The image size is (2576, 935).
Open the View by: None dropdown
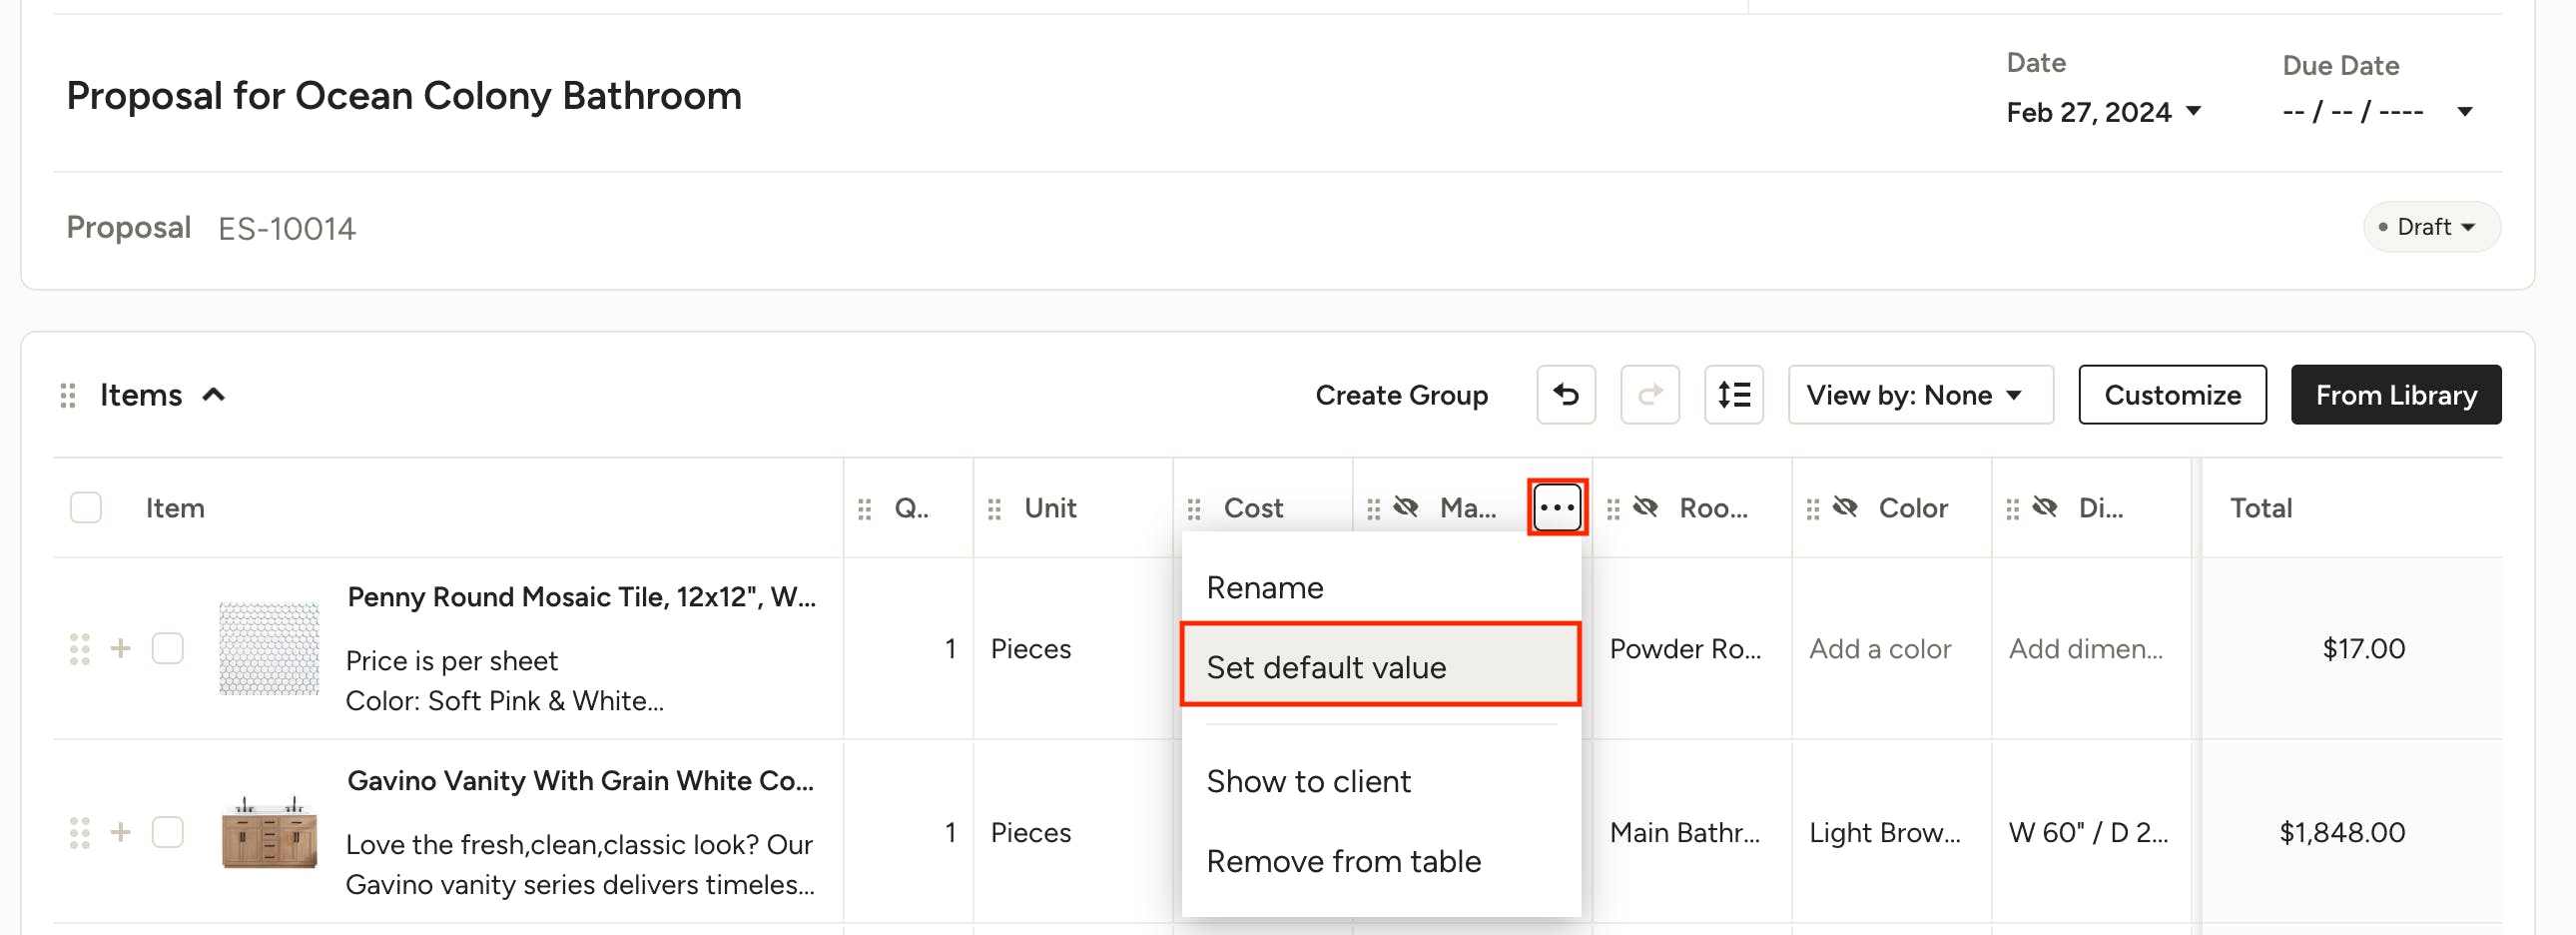1919,395
